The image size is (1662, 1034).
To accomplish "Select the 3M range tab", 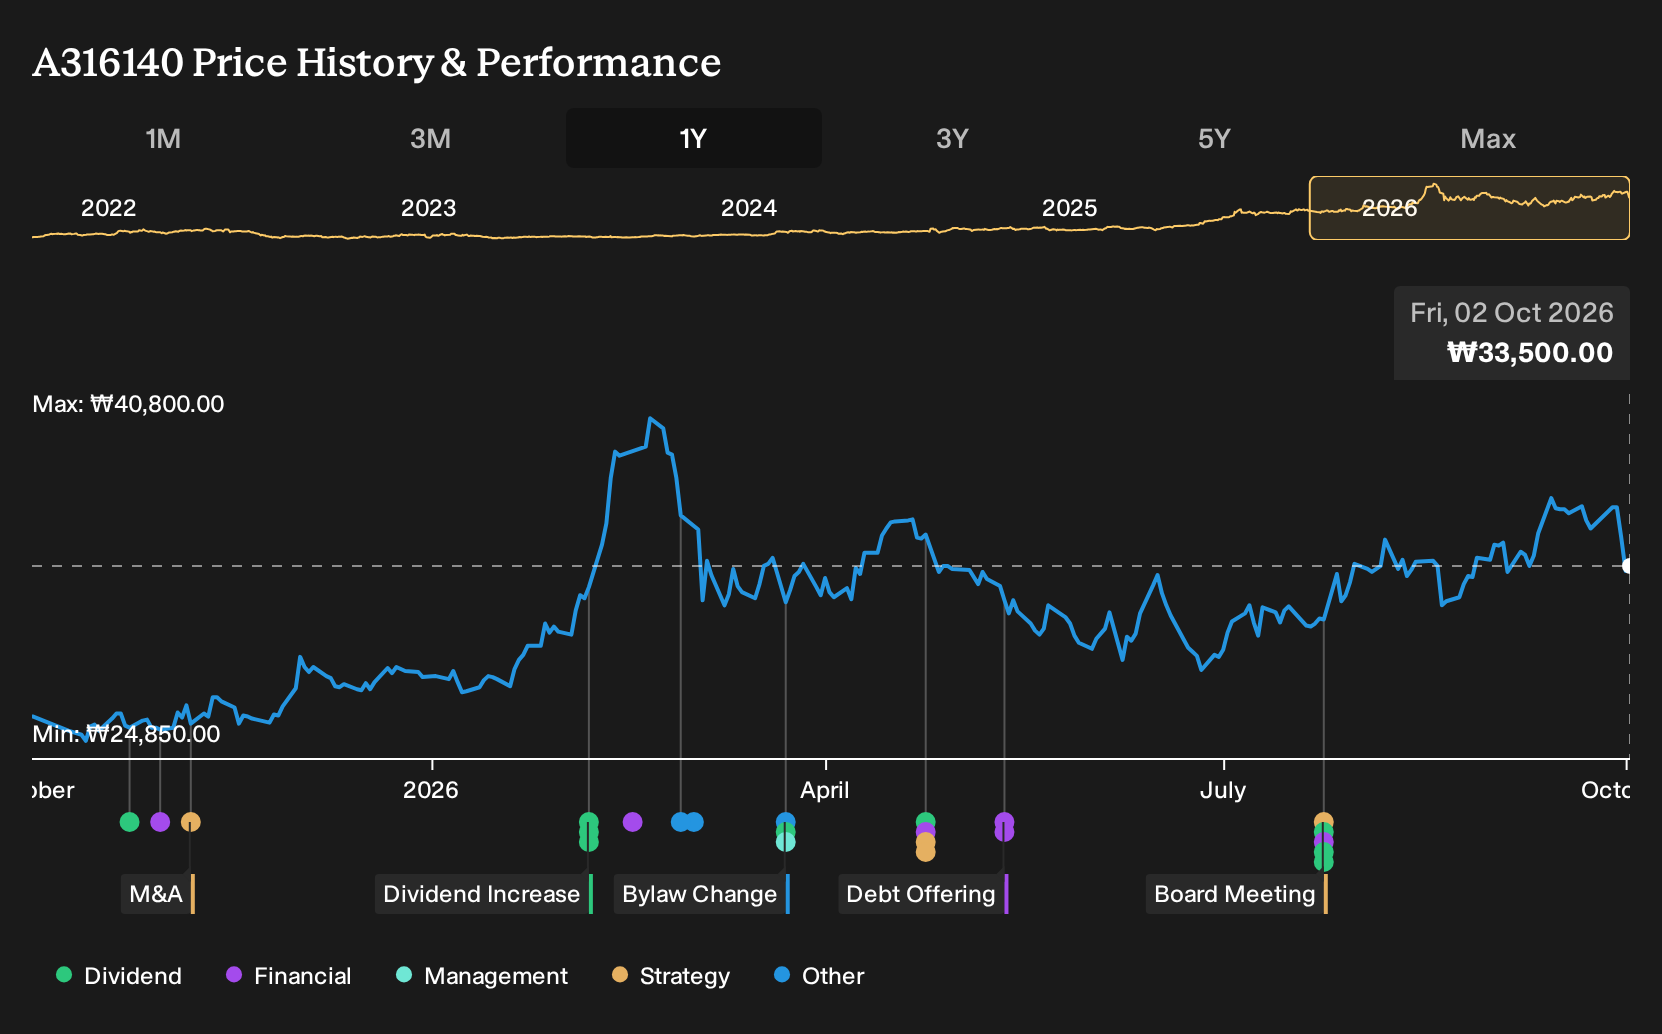I will [430, 138].
